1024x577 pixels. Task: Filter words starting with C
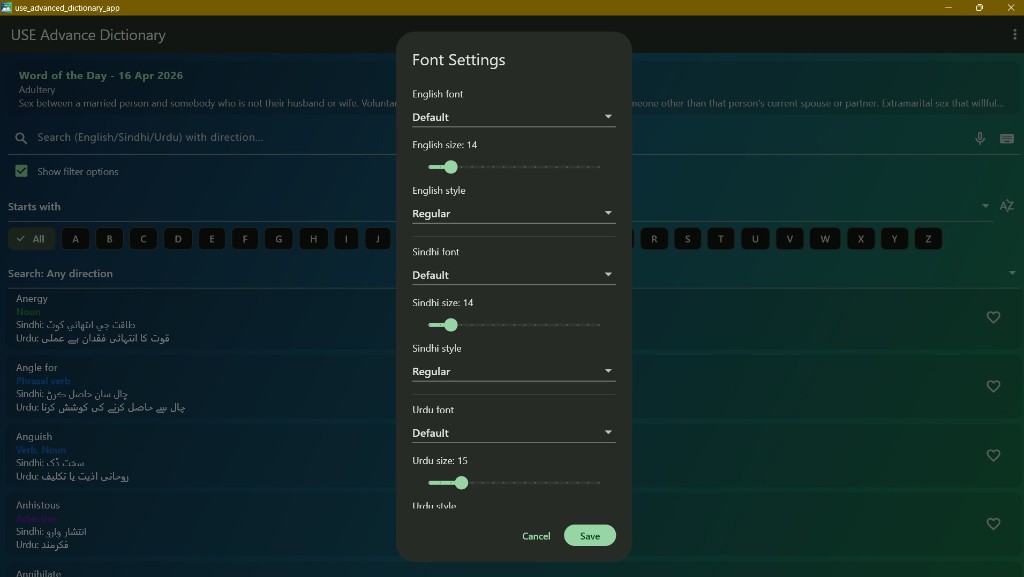point(143,239)
